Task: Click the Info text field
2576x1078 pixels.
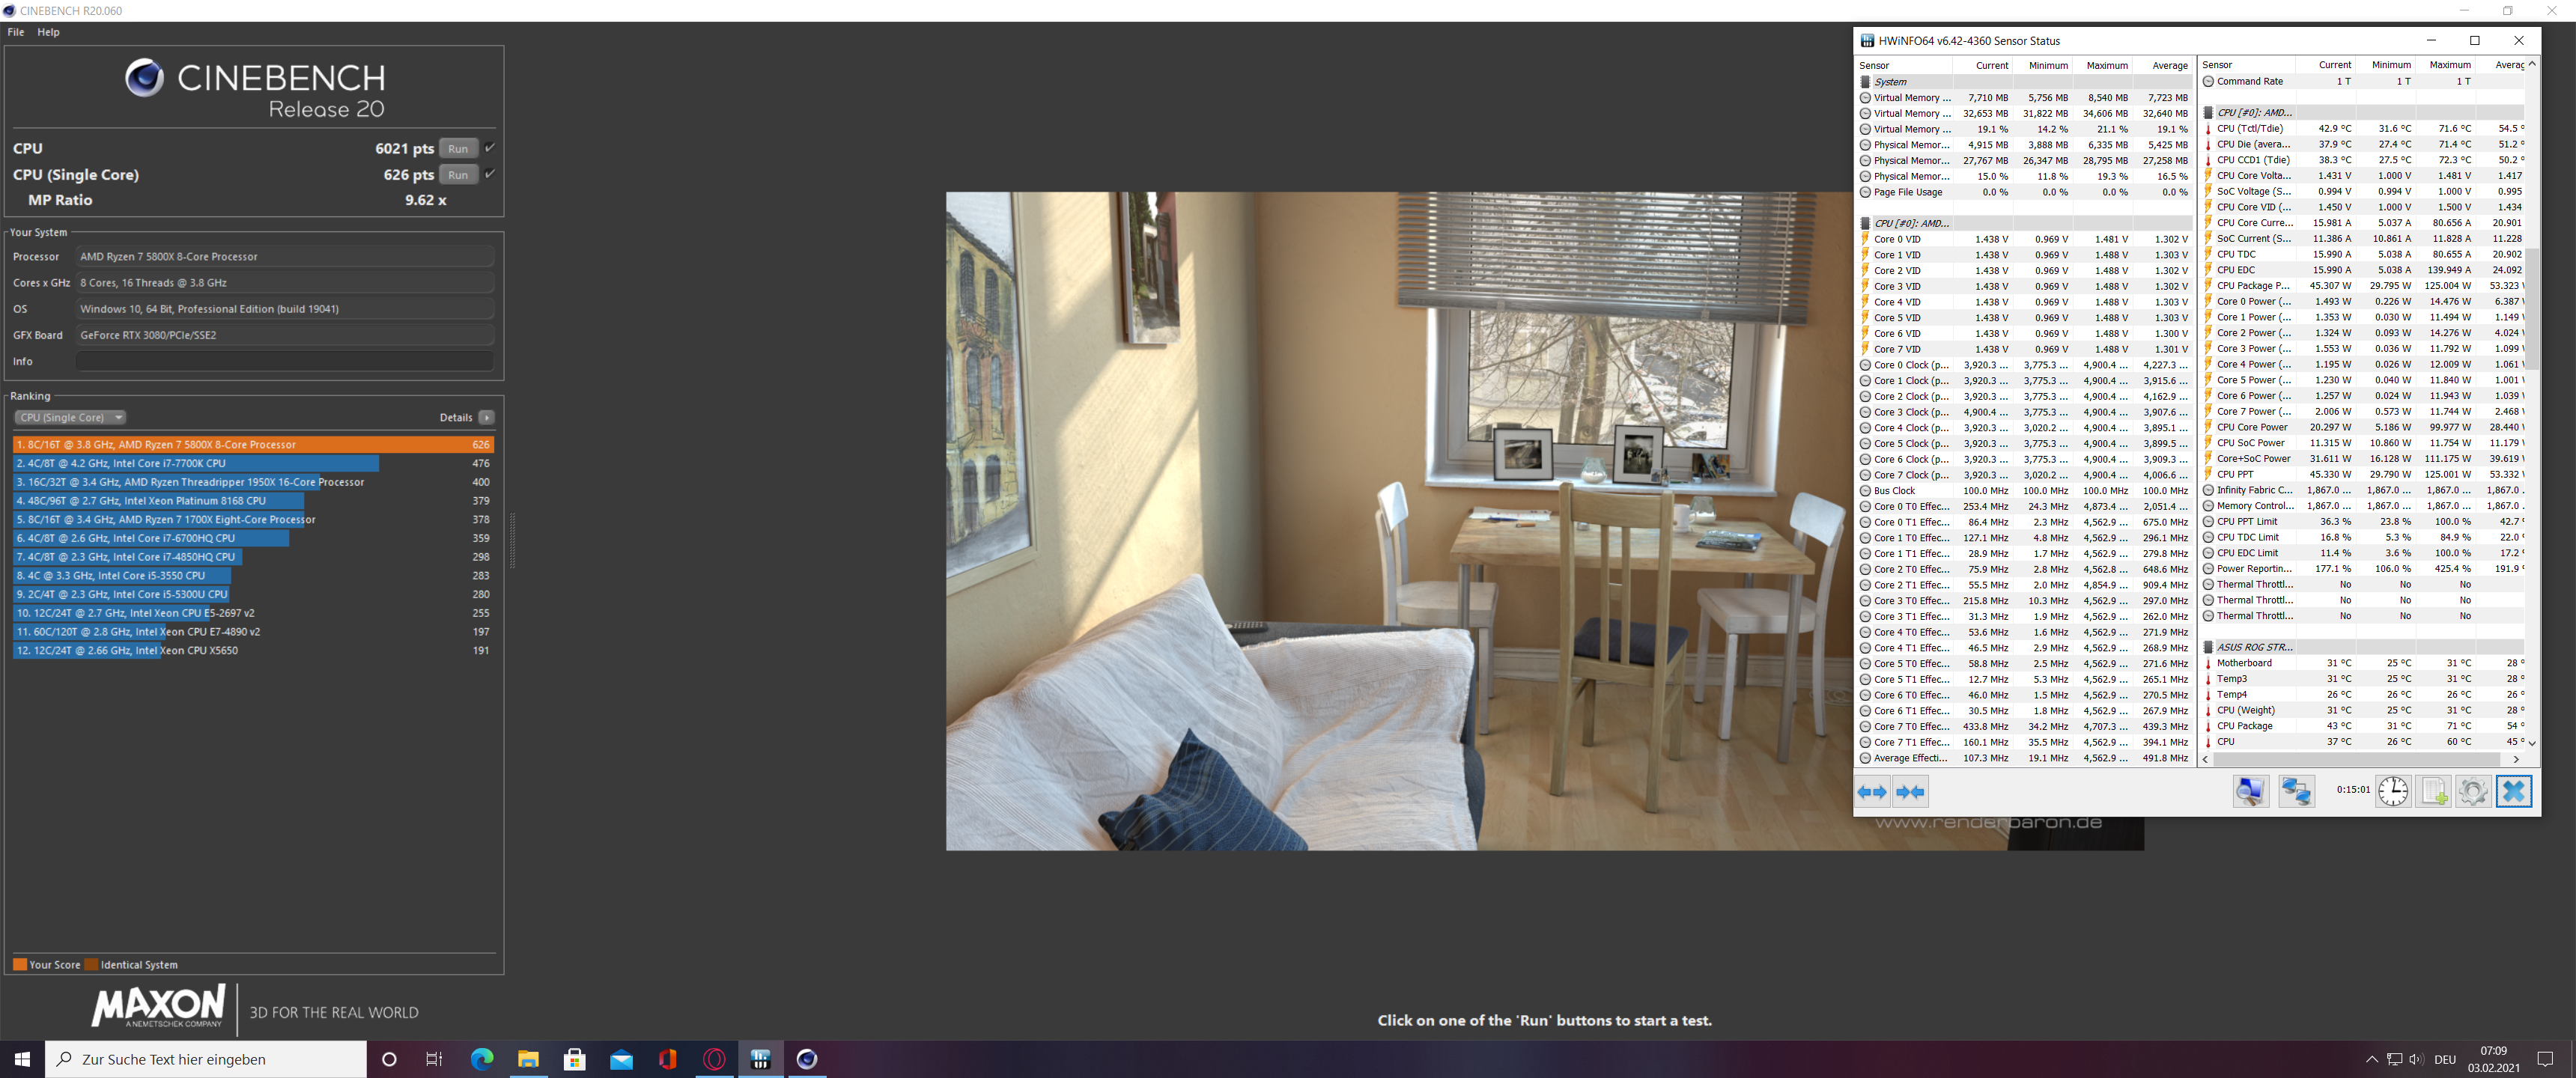Action: [x=285, y=361]
